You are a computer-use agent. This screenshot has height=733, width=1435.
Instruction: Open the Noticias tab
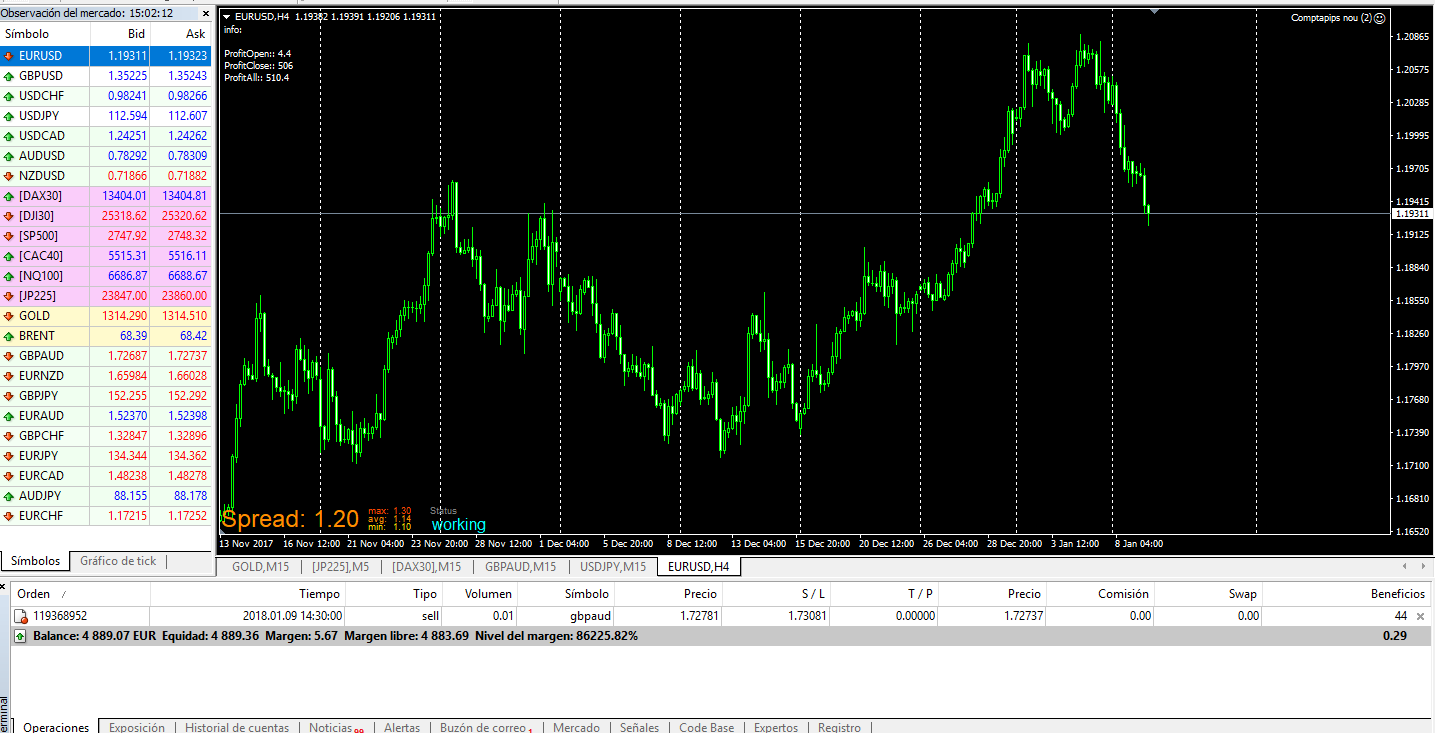pos(335,727)
